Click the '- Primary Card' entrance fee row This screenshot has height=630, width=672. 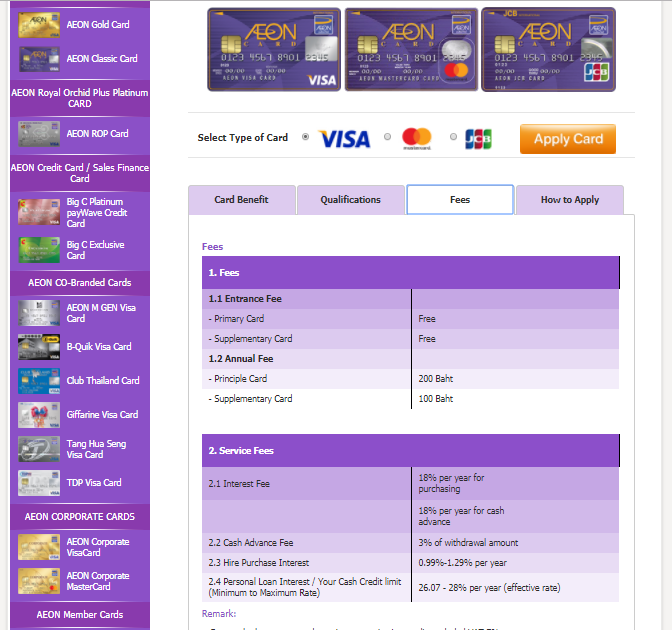(x=411, y=319)
